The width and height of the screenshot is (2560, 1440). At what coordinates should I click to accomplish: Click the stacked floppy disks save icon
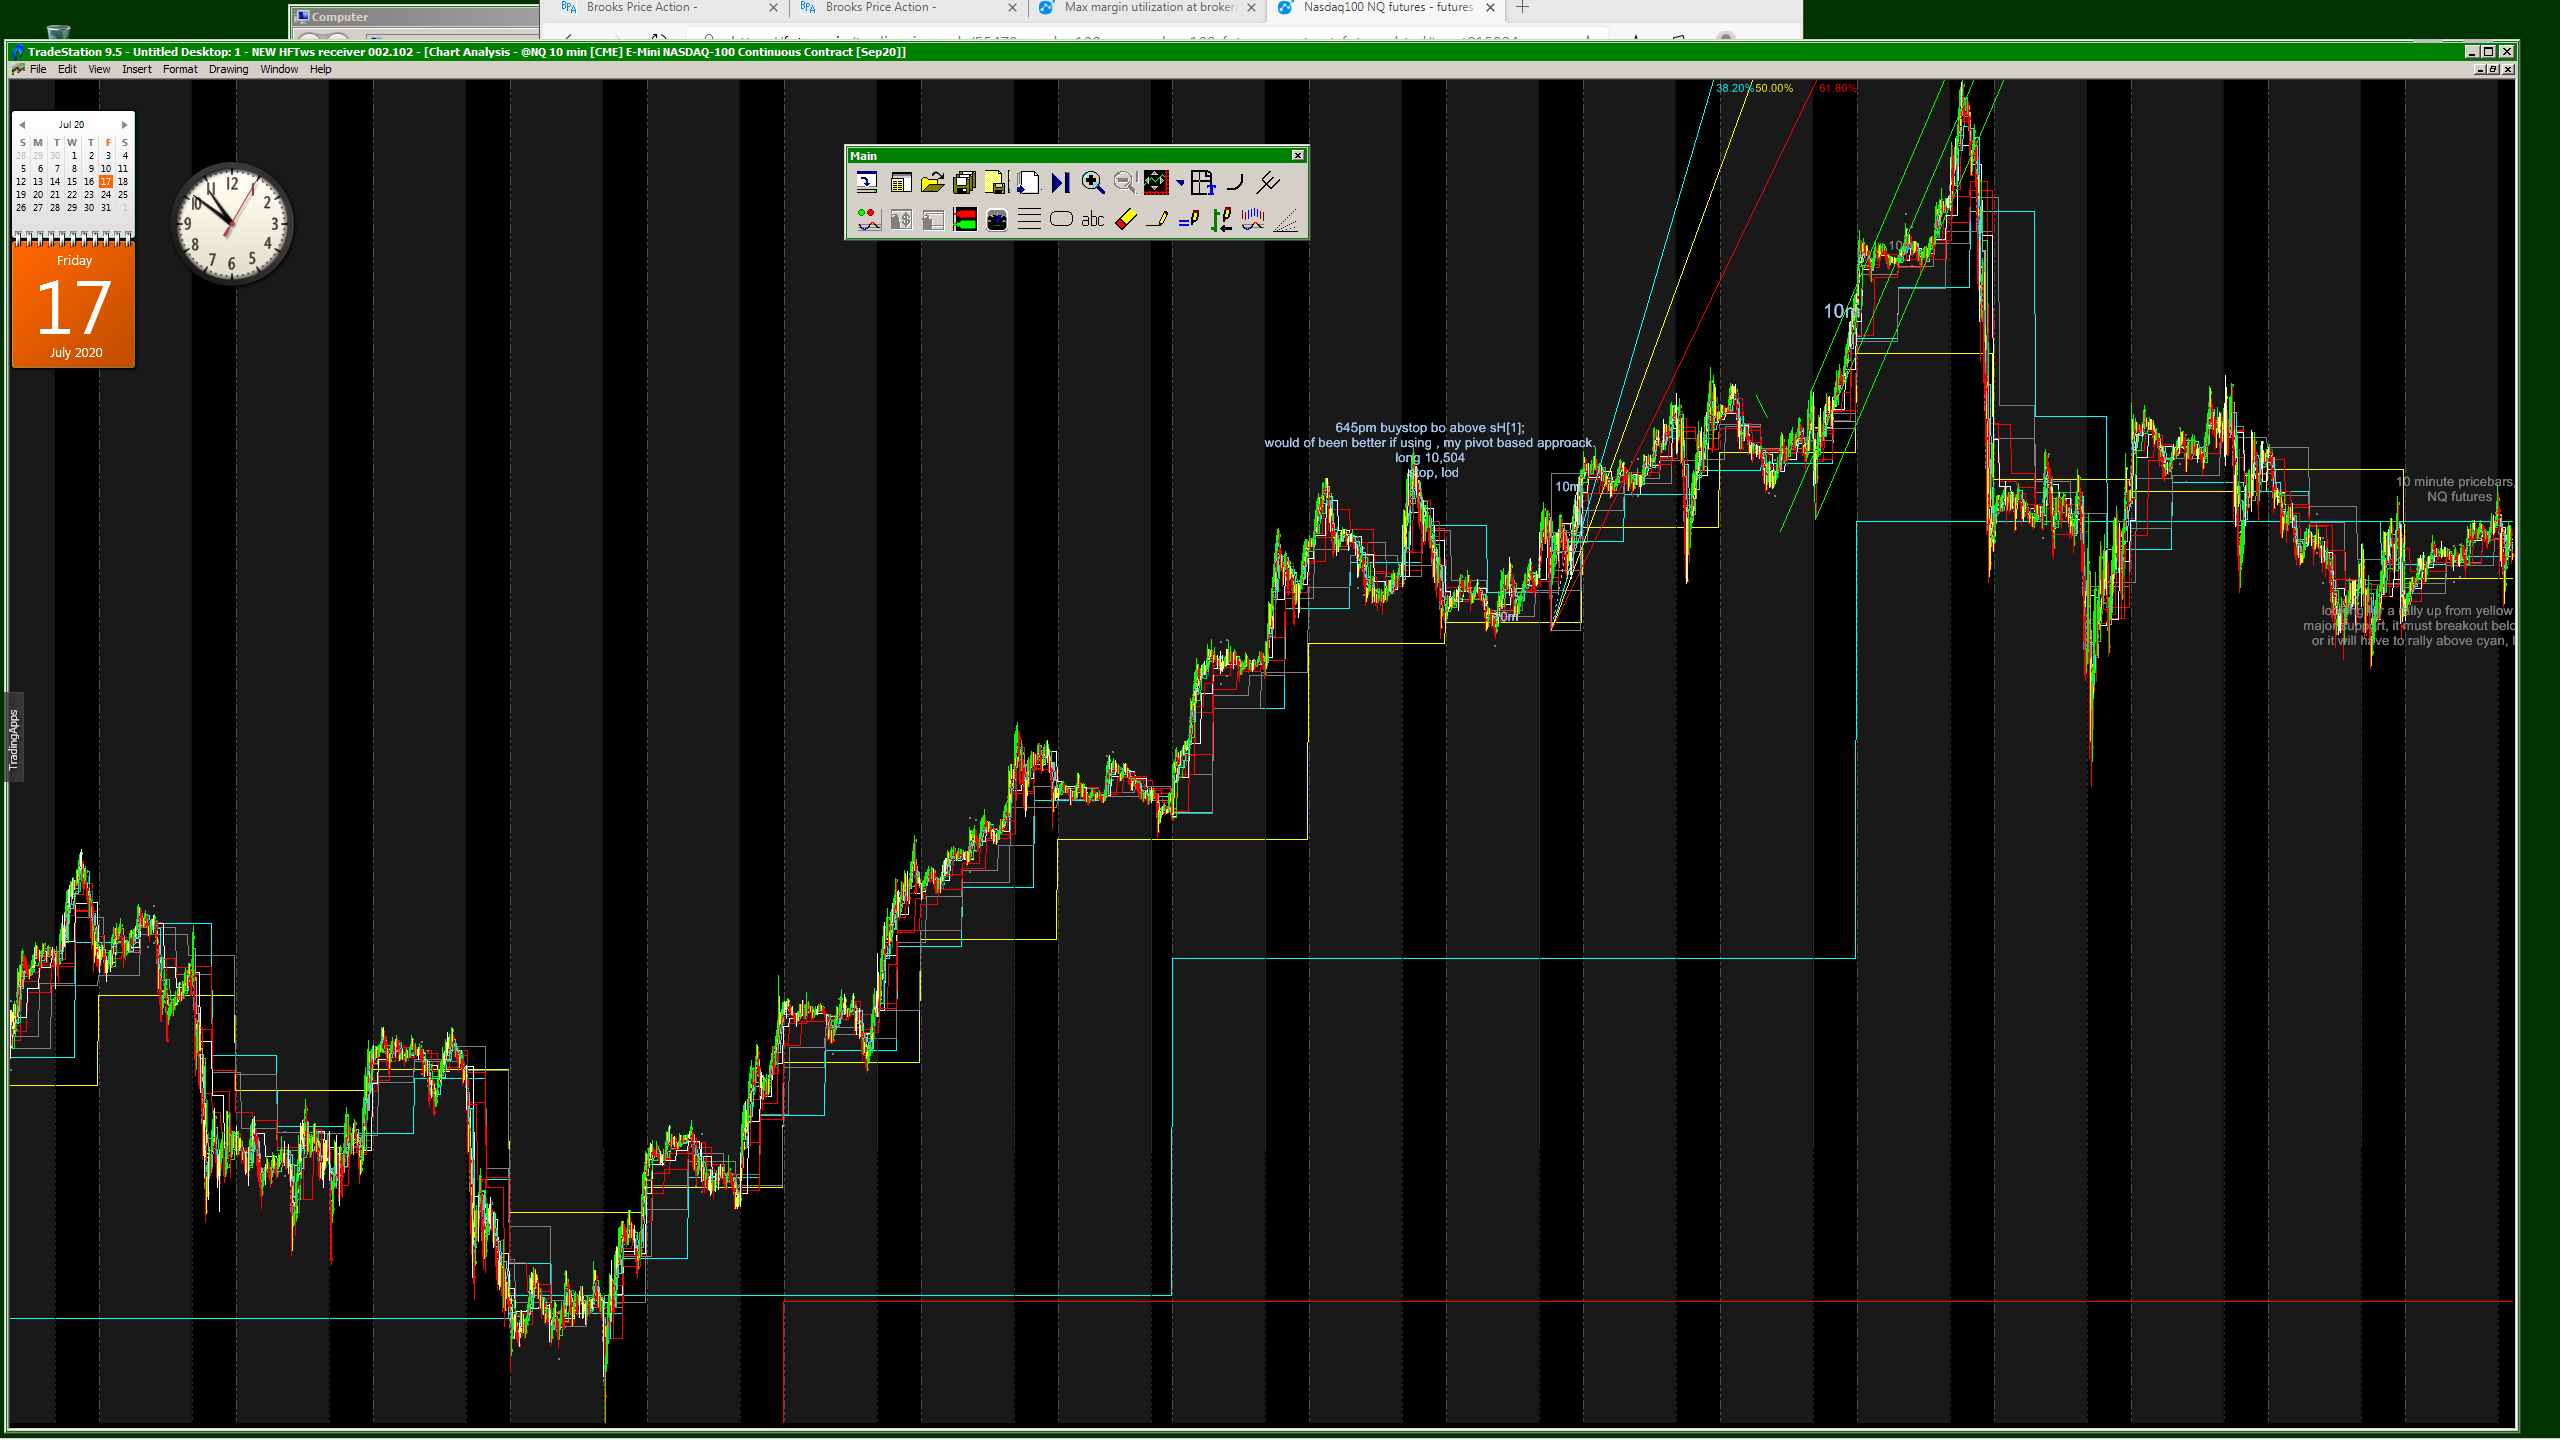(964, 182)
